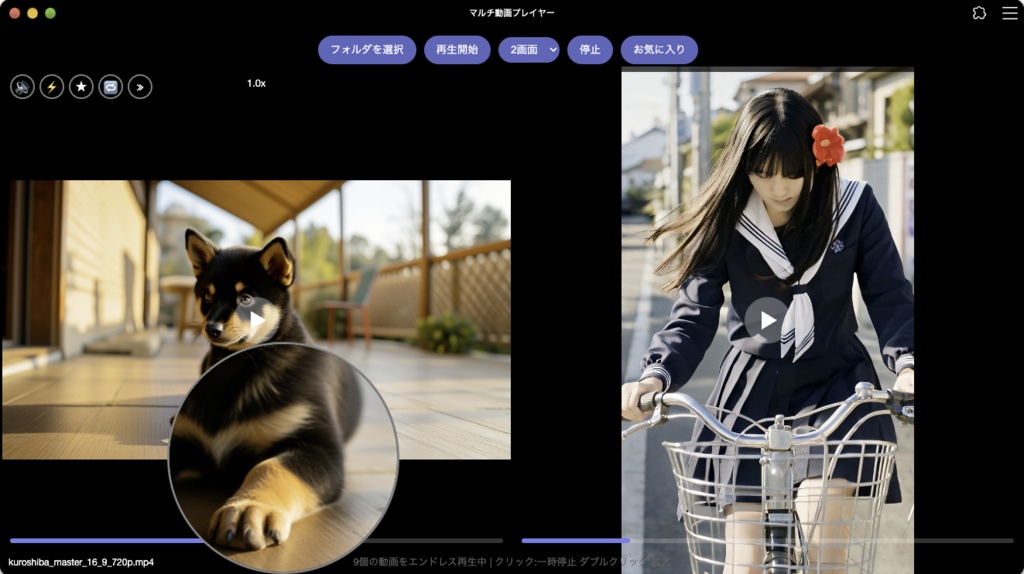Expand the 2画面 layout dropdown
The image size is (1024, 574).
(529, 50)
